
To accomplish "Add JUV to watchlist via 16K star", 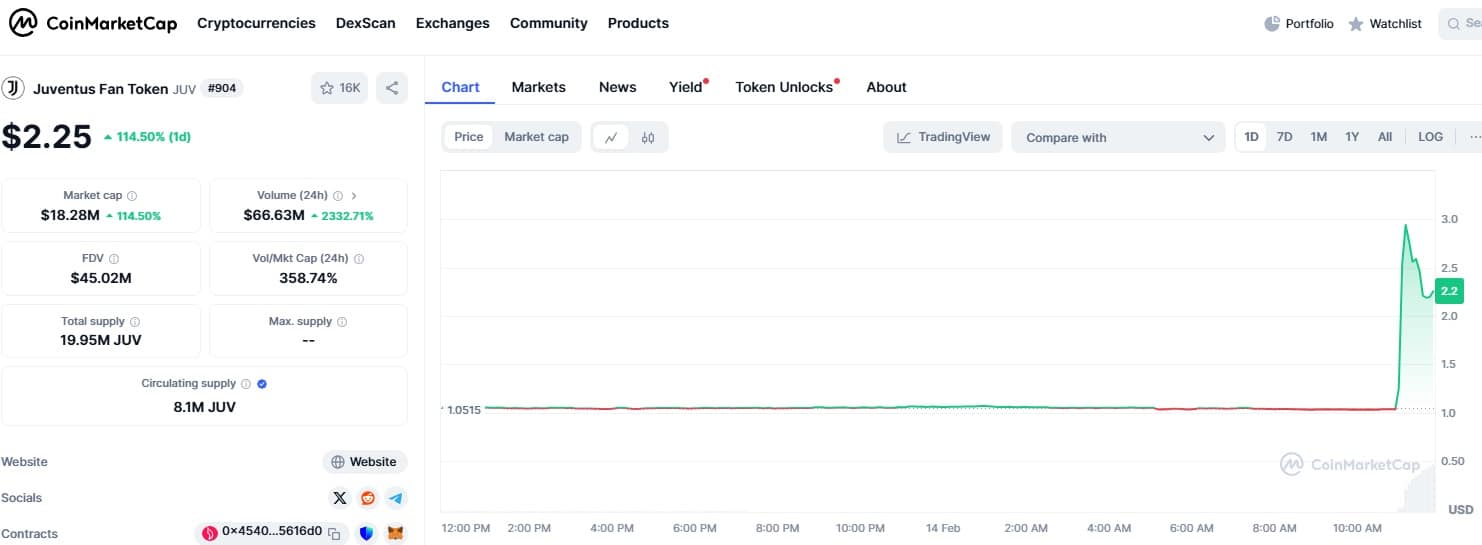I will [x=340, y=88].
